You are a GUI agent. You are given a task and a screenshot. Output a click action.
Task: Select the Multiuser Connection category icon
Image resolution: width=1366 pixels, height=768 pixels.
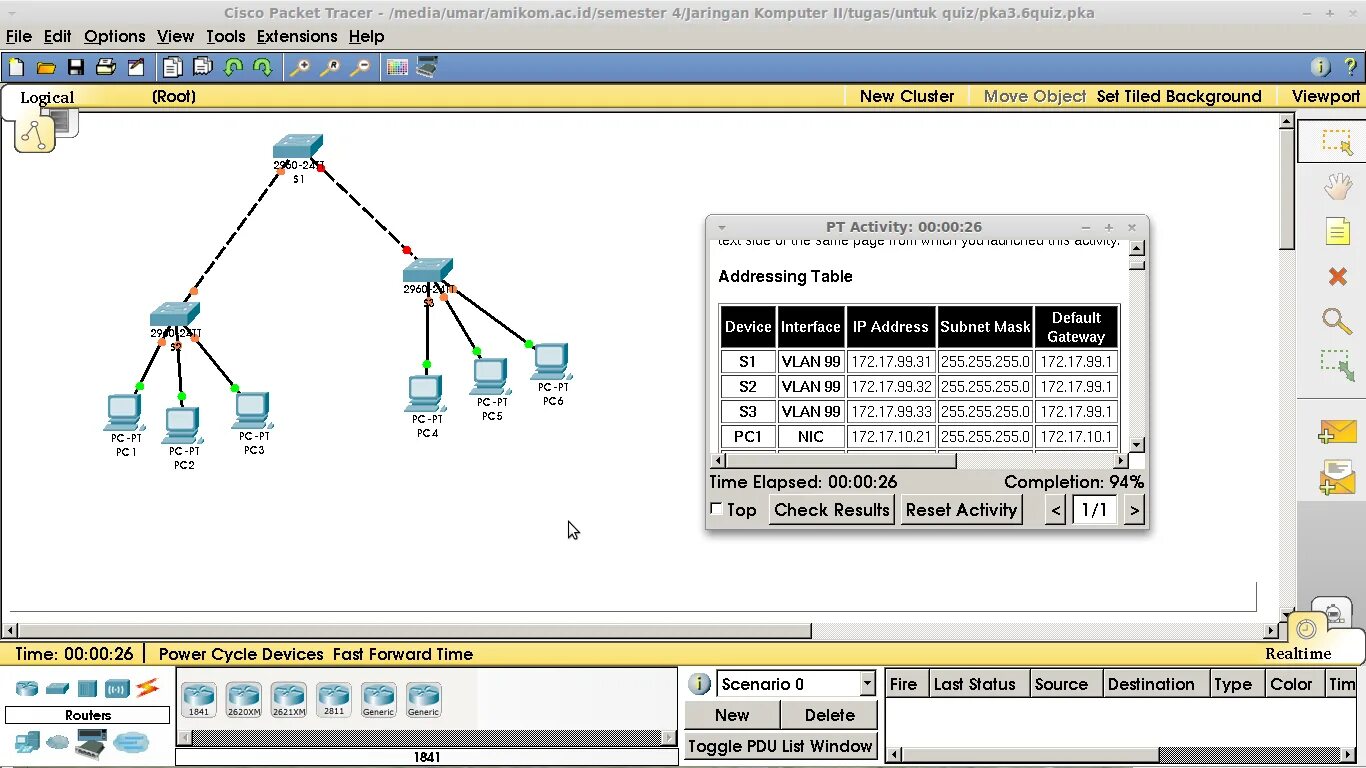130,743
